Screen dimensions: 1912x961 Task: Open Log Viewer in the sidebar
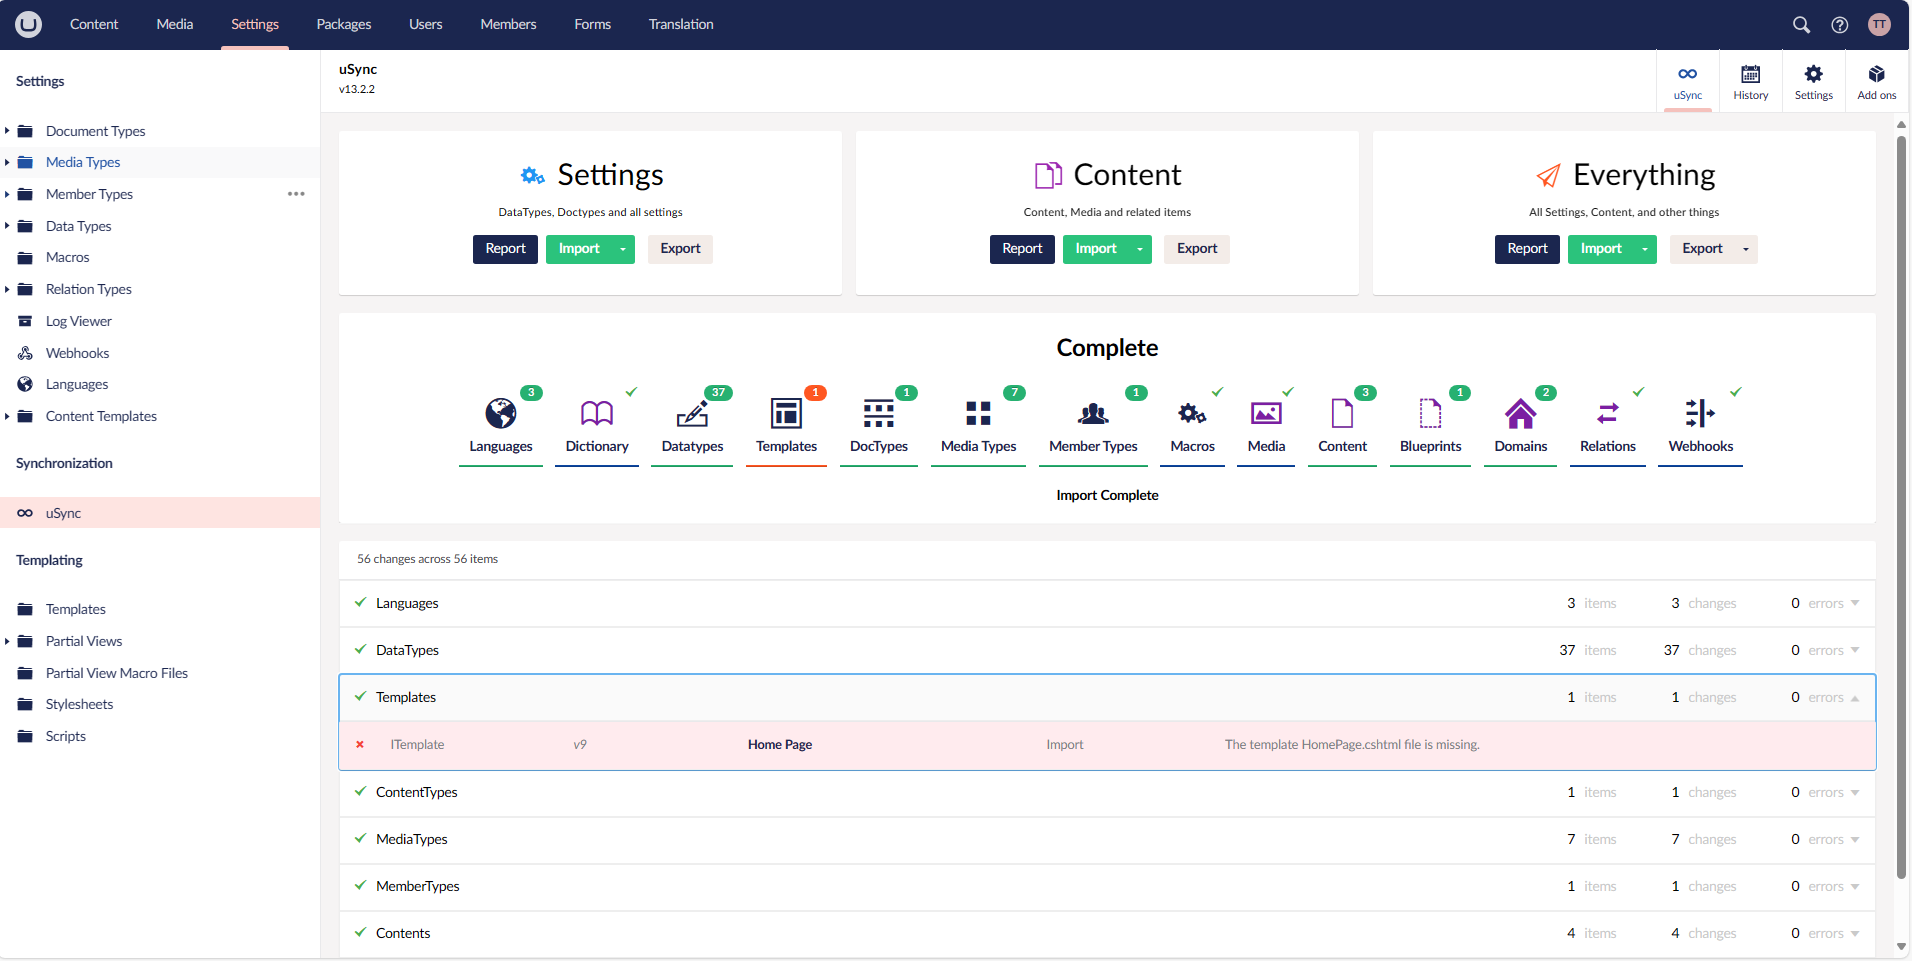[x=78, y=321]
